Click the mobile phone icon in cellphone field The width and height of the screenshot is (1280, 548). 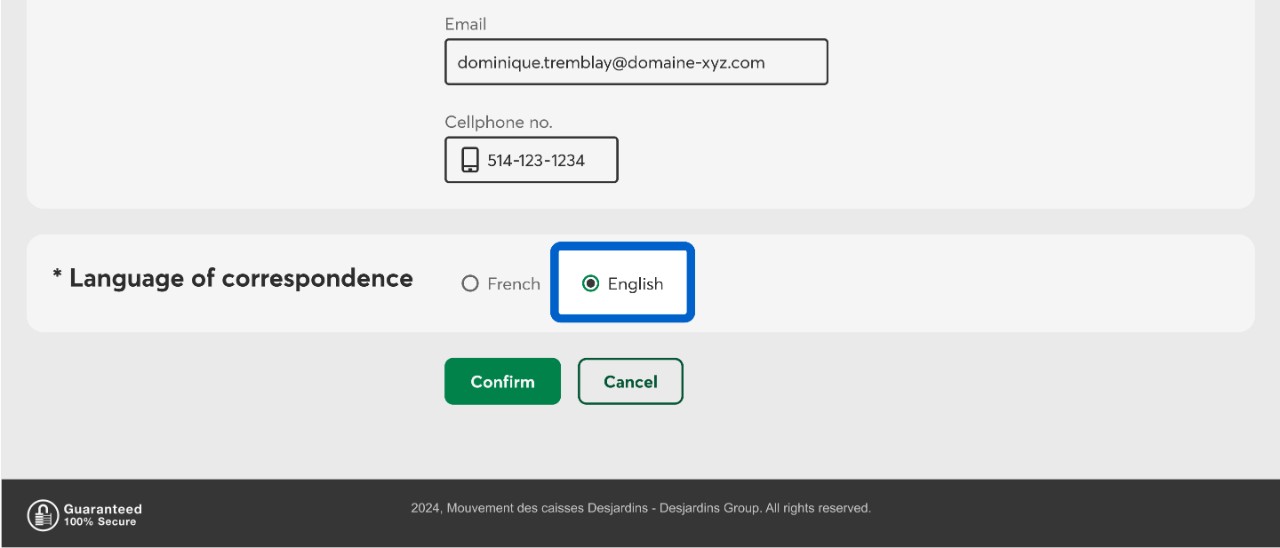point(469,160)
